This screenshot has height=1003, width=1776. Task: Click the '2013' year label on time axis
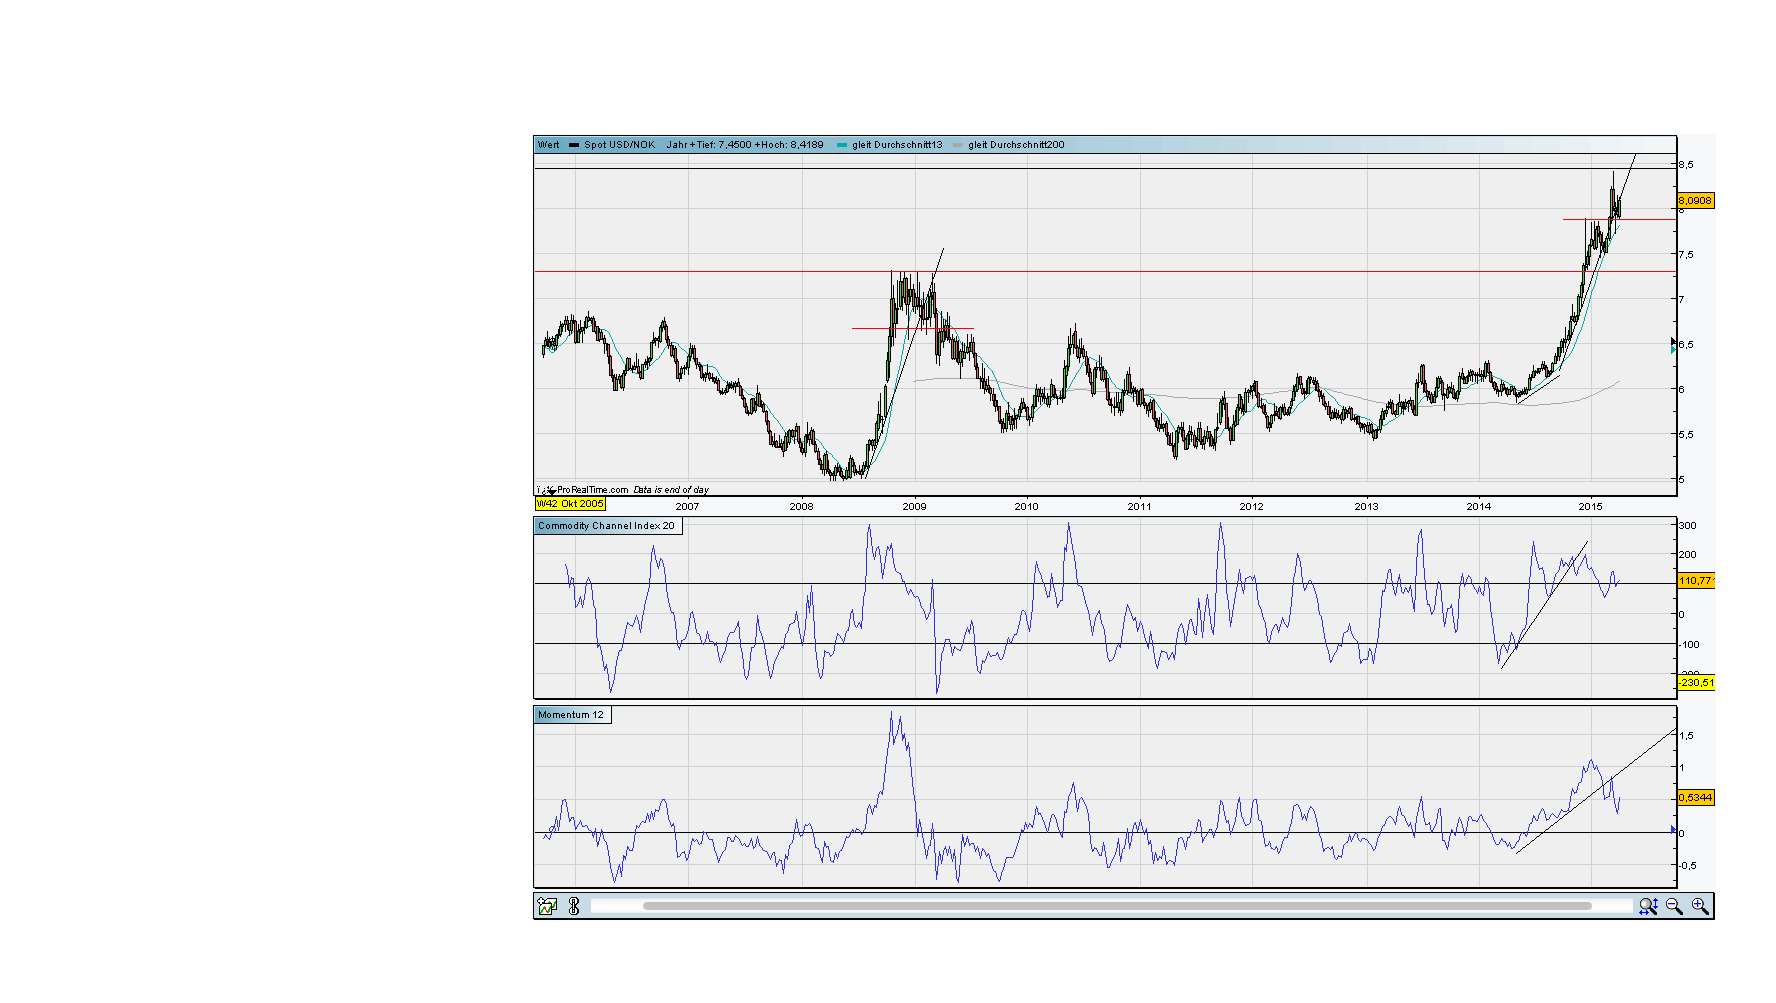pos(1366,506)
